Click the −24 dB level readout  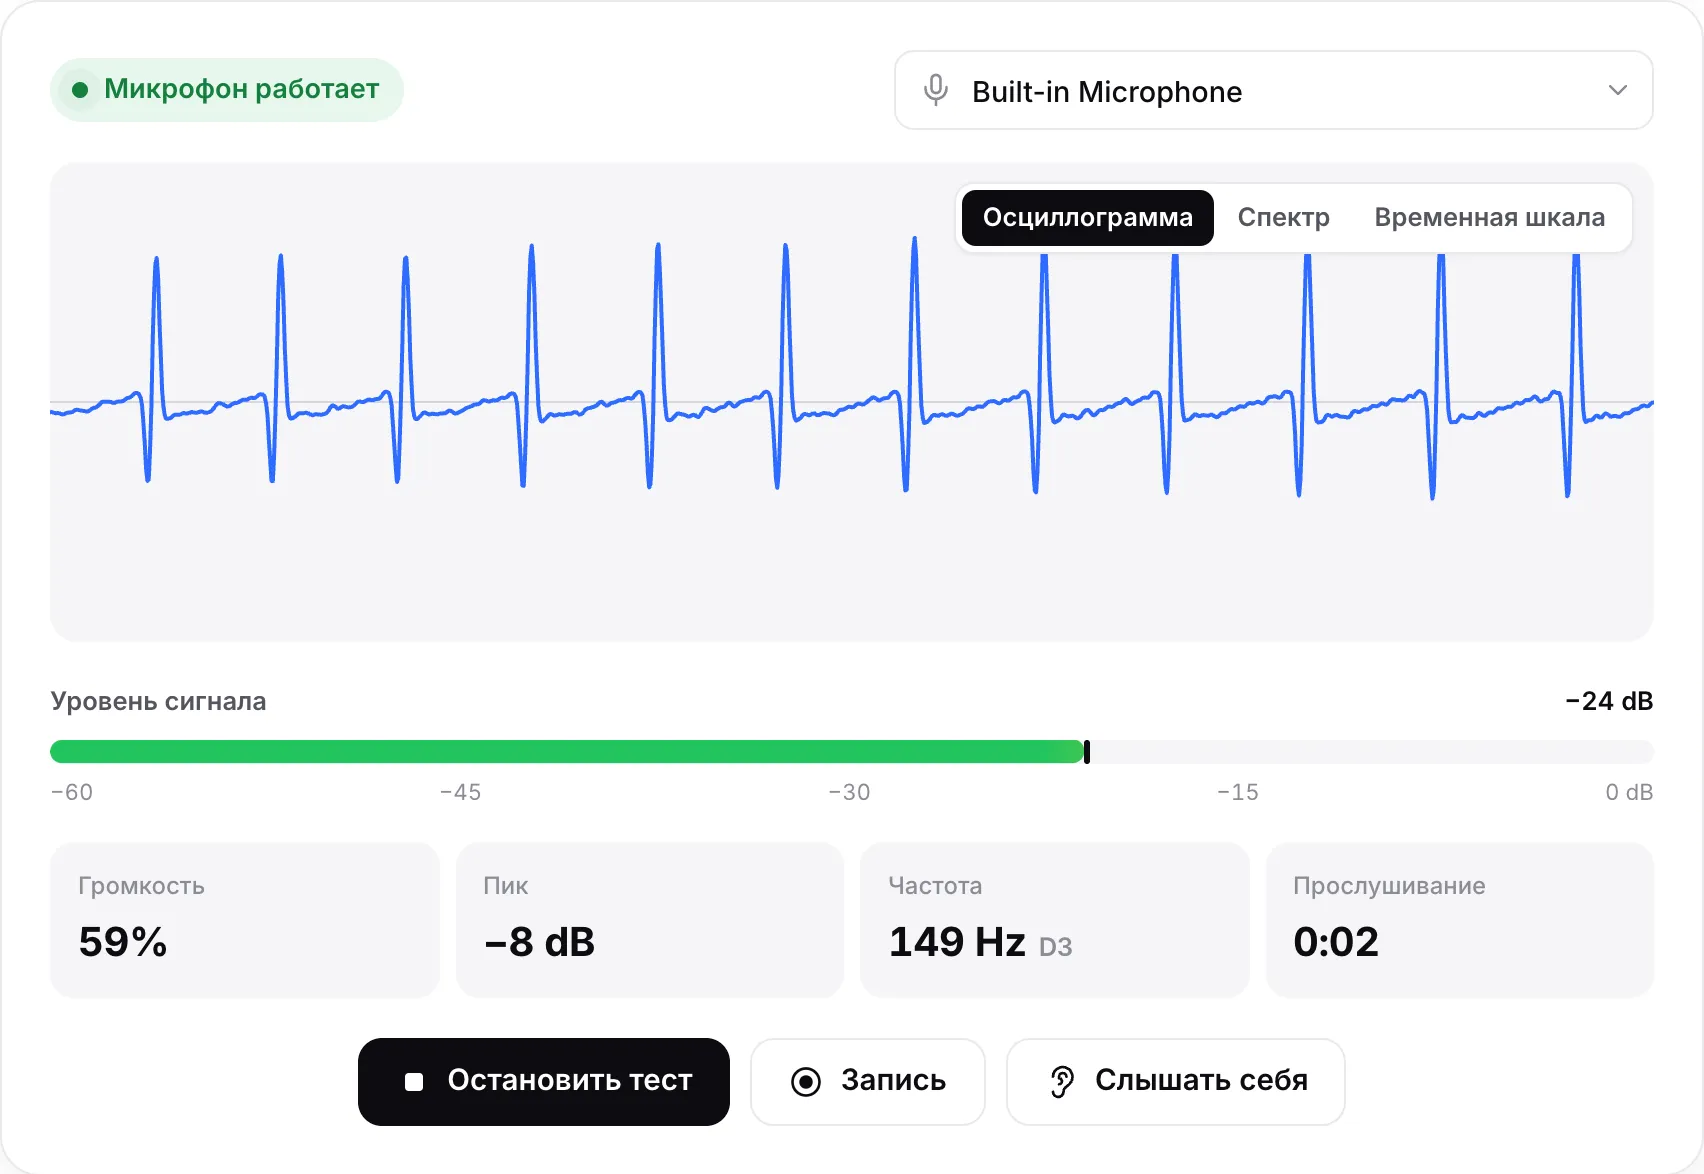pos(1609,701)
